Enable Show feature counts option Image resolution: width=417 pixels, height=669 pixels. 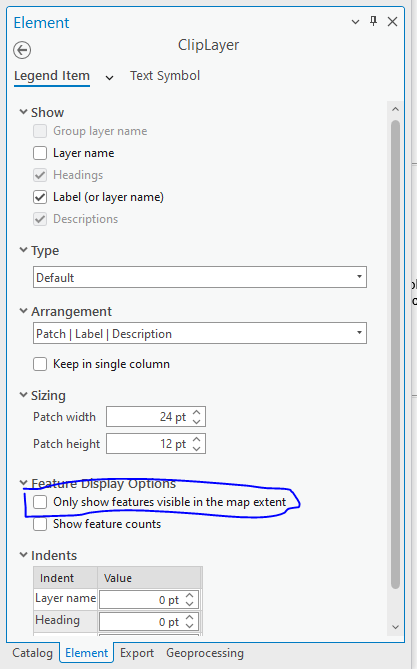pos(40,524)
